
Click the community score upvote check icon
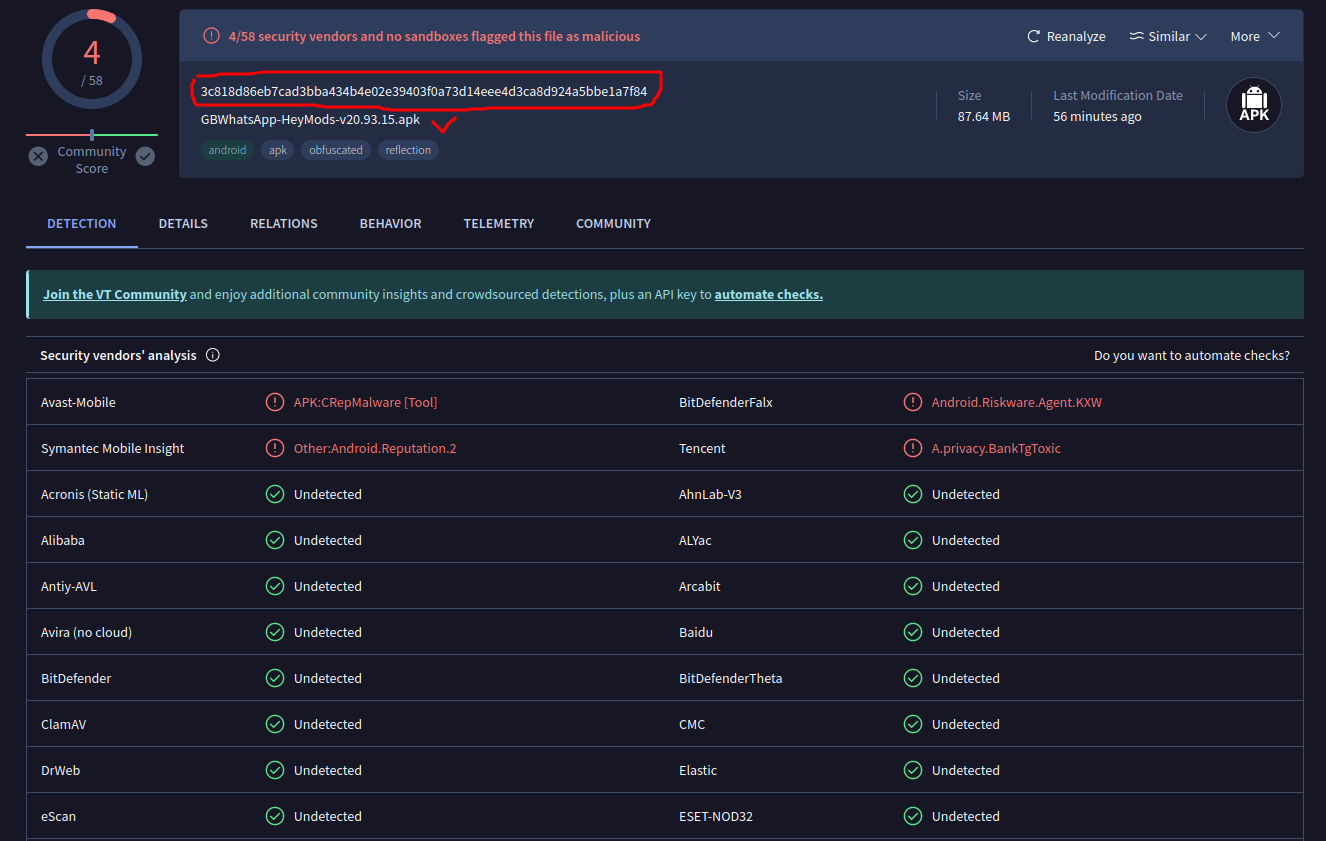[145, 156]
